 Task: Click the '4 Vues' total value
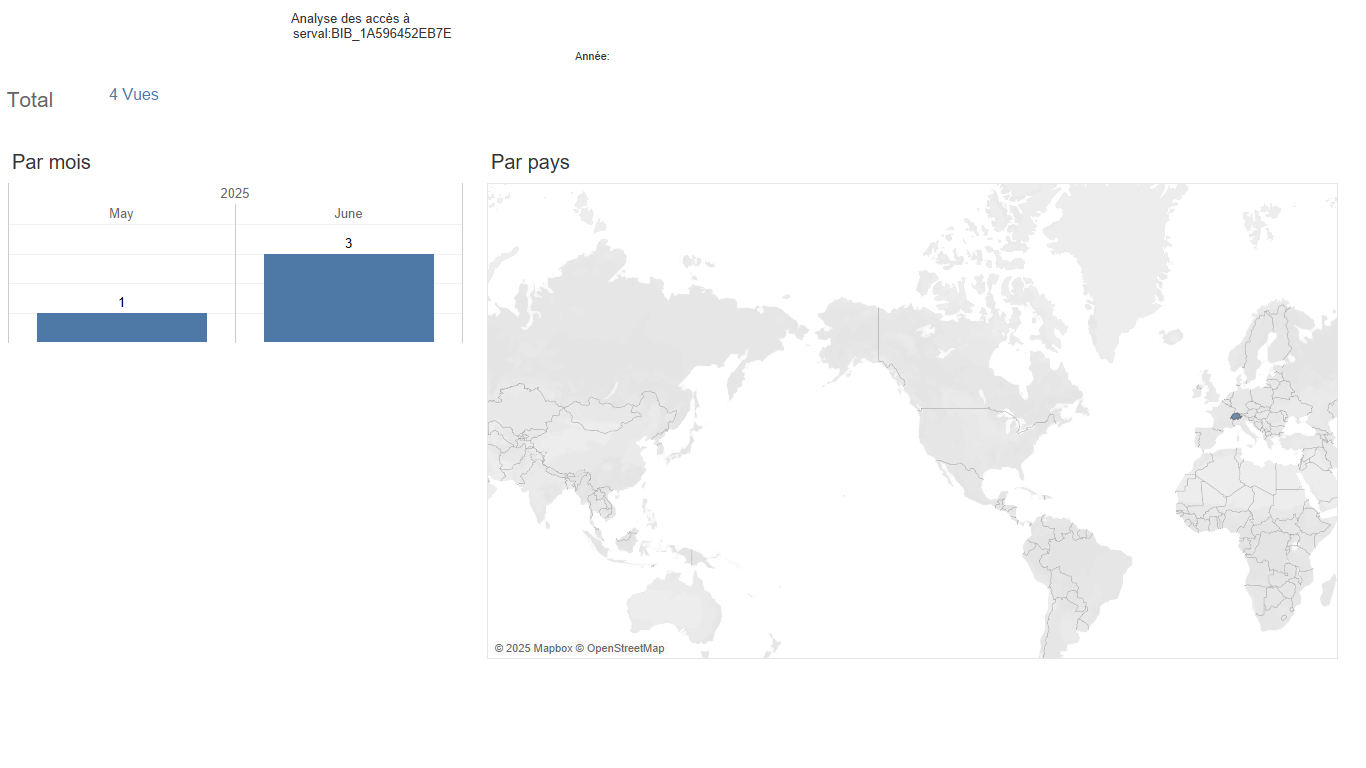point(134,94)
